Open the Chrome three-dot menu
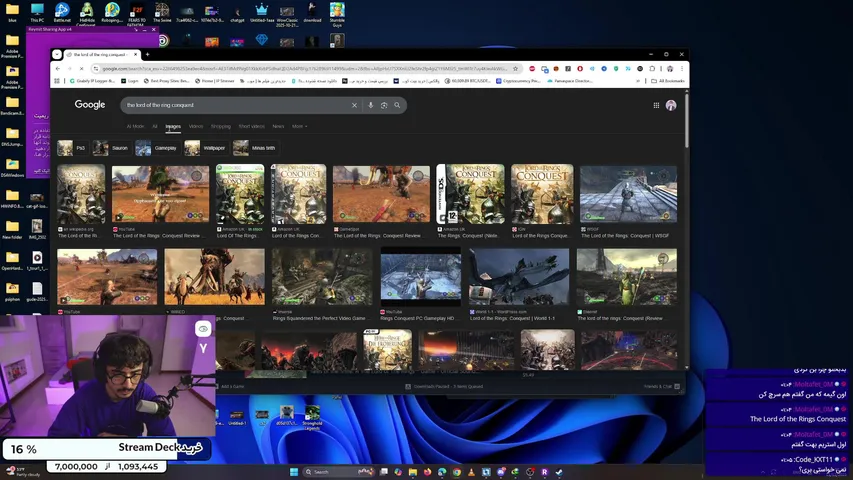 (x=682, y=69)
